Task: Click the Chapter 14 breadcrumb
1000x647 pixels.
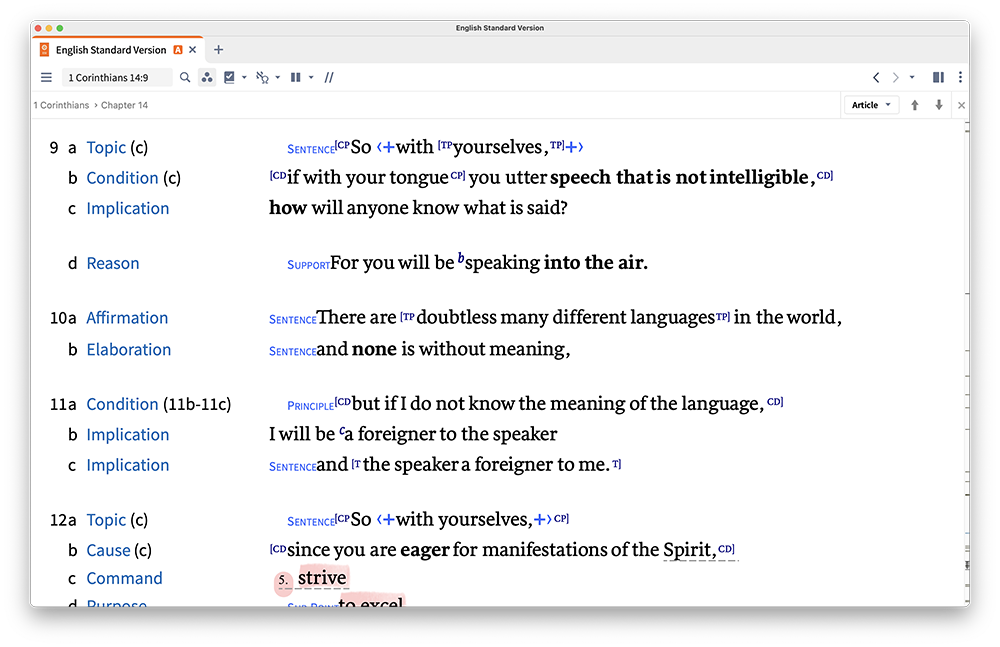Action: pos(124,105)
